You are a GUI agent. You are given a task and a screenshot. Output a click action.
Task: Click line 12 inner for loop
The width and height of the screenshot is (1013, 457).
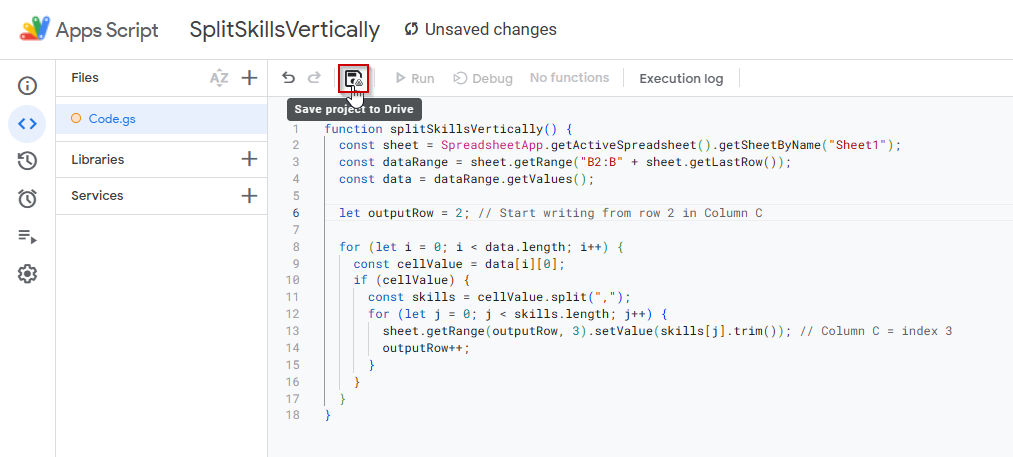tap(517, 314)
